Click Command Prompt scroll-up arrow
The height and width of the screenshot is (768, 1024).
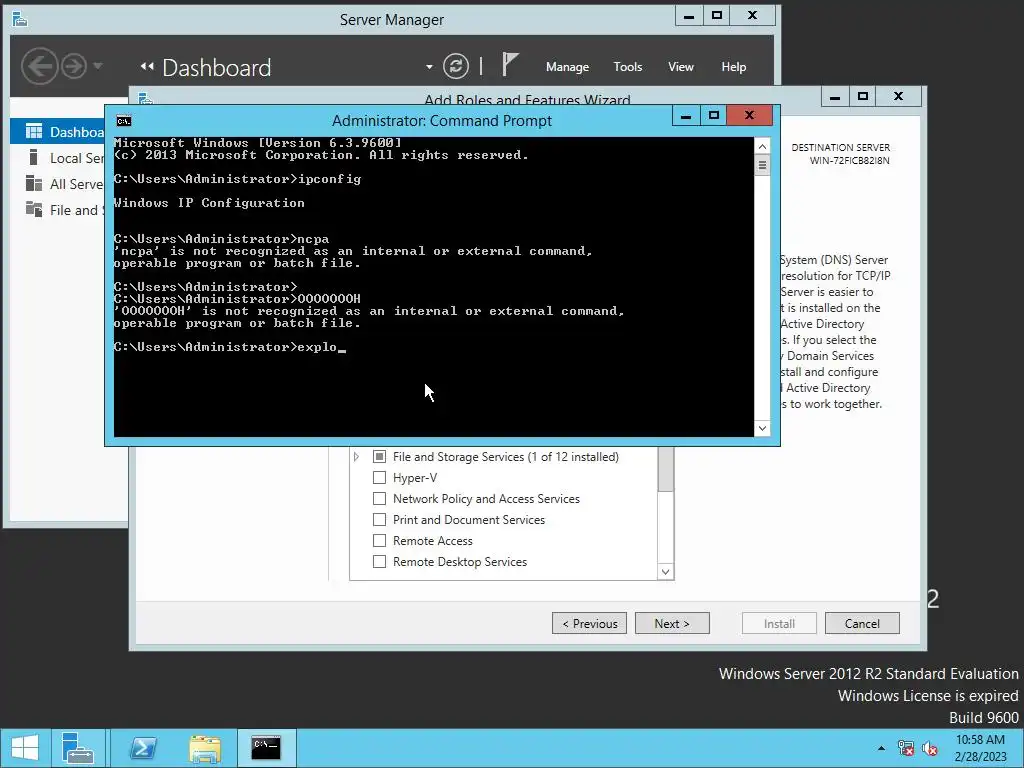[762, 146]
